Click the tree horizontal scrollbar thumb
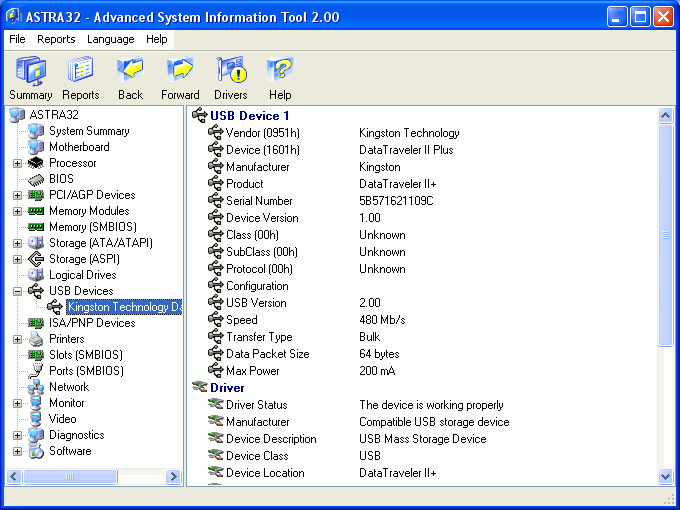Image resolution: width=680 pixels, height=510 pixels. [70, 476]
